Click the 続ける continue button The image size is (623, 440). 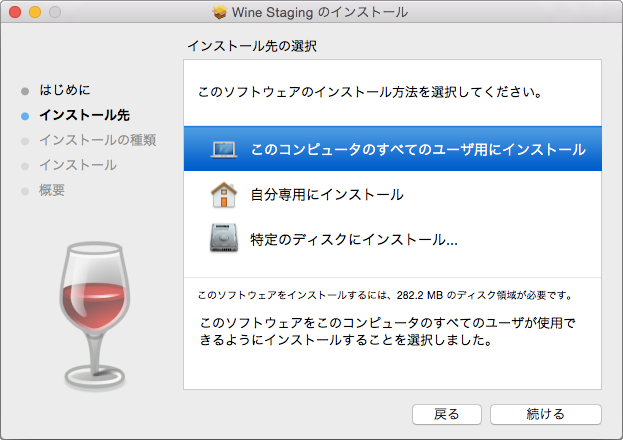point(546,414)
